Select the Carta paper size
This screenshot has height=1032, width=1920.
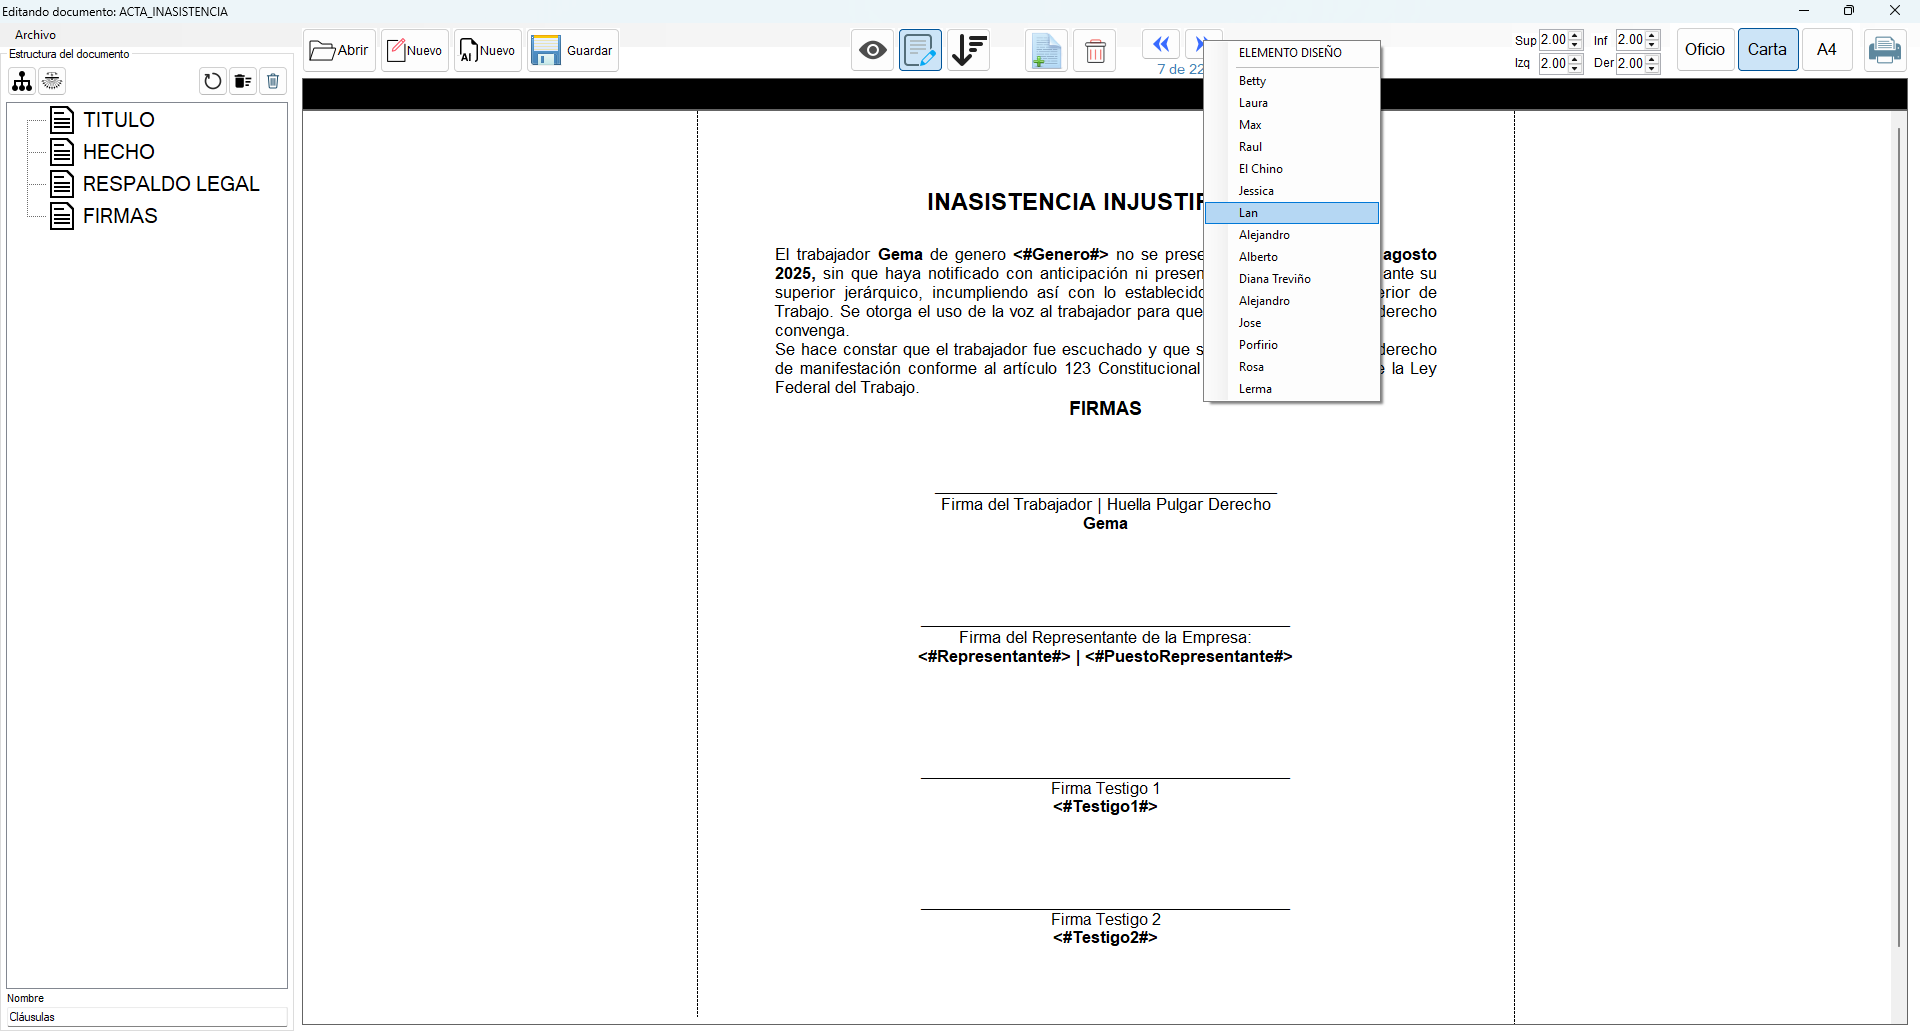pos(1768,50)
